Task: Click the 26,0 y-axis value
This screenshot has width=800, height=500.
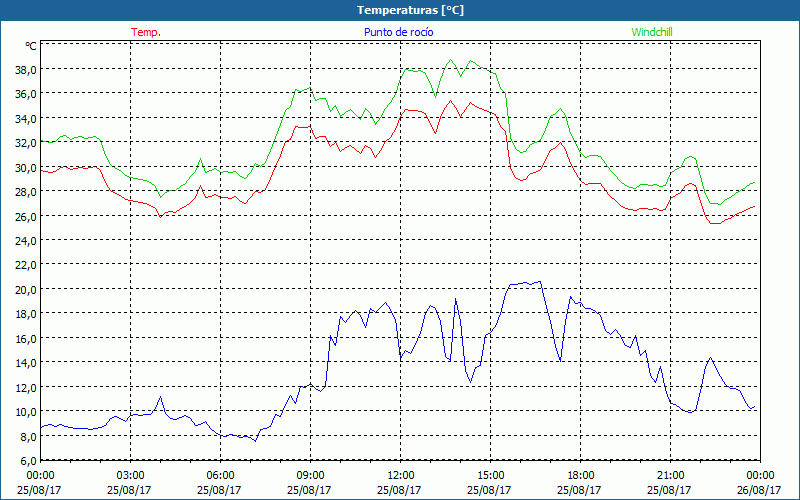Action: 26,216
